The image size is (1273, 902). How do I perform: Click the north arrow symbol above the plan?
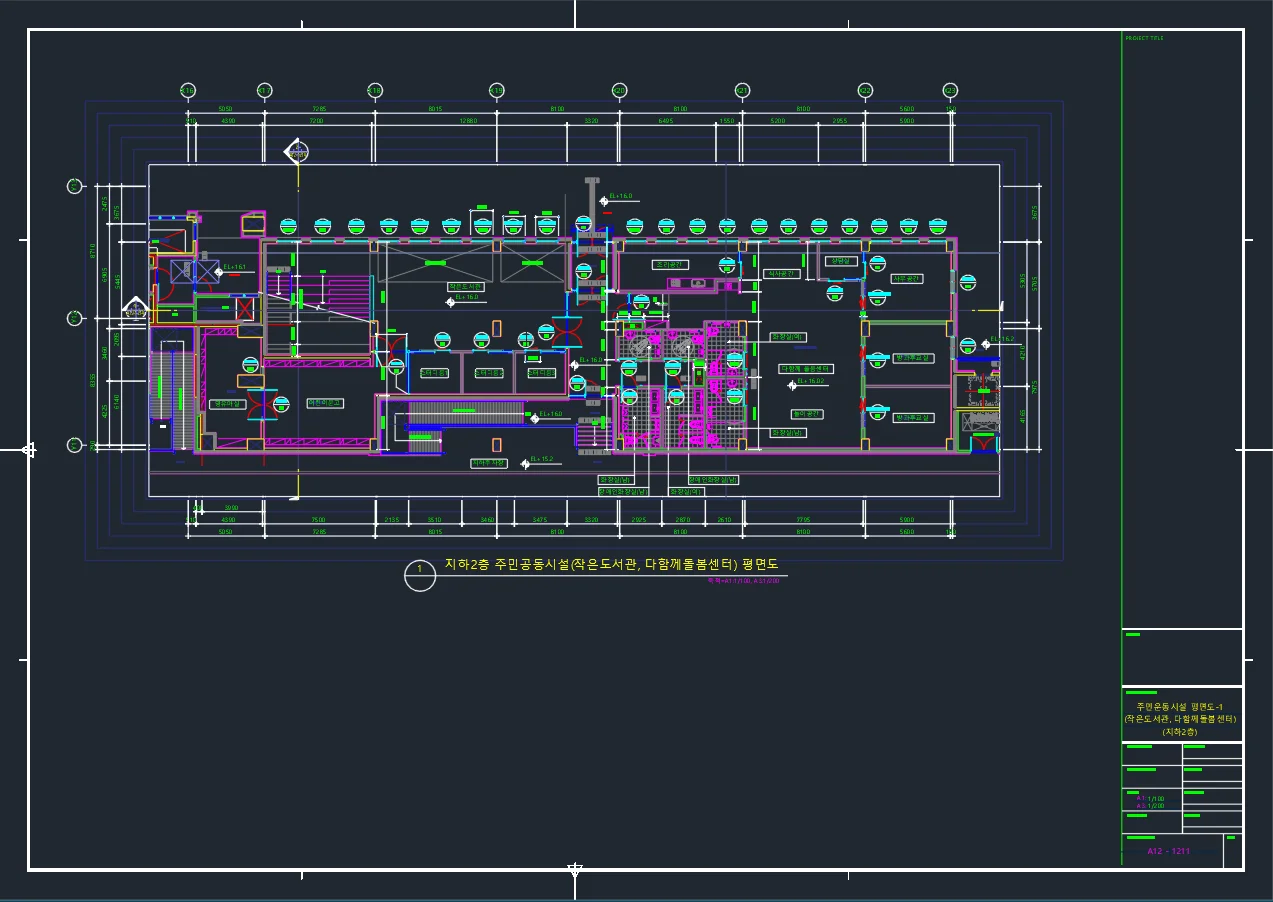(297, 152)
